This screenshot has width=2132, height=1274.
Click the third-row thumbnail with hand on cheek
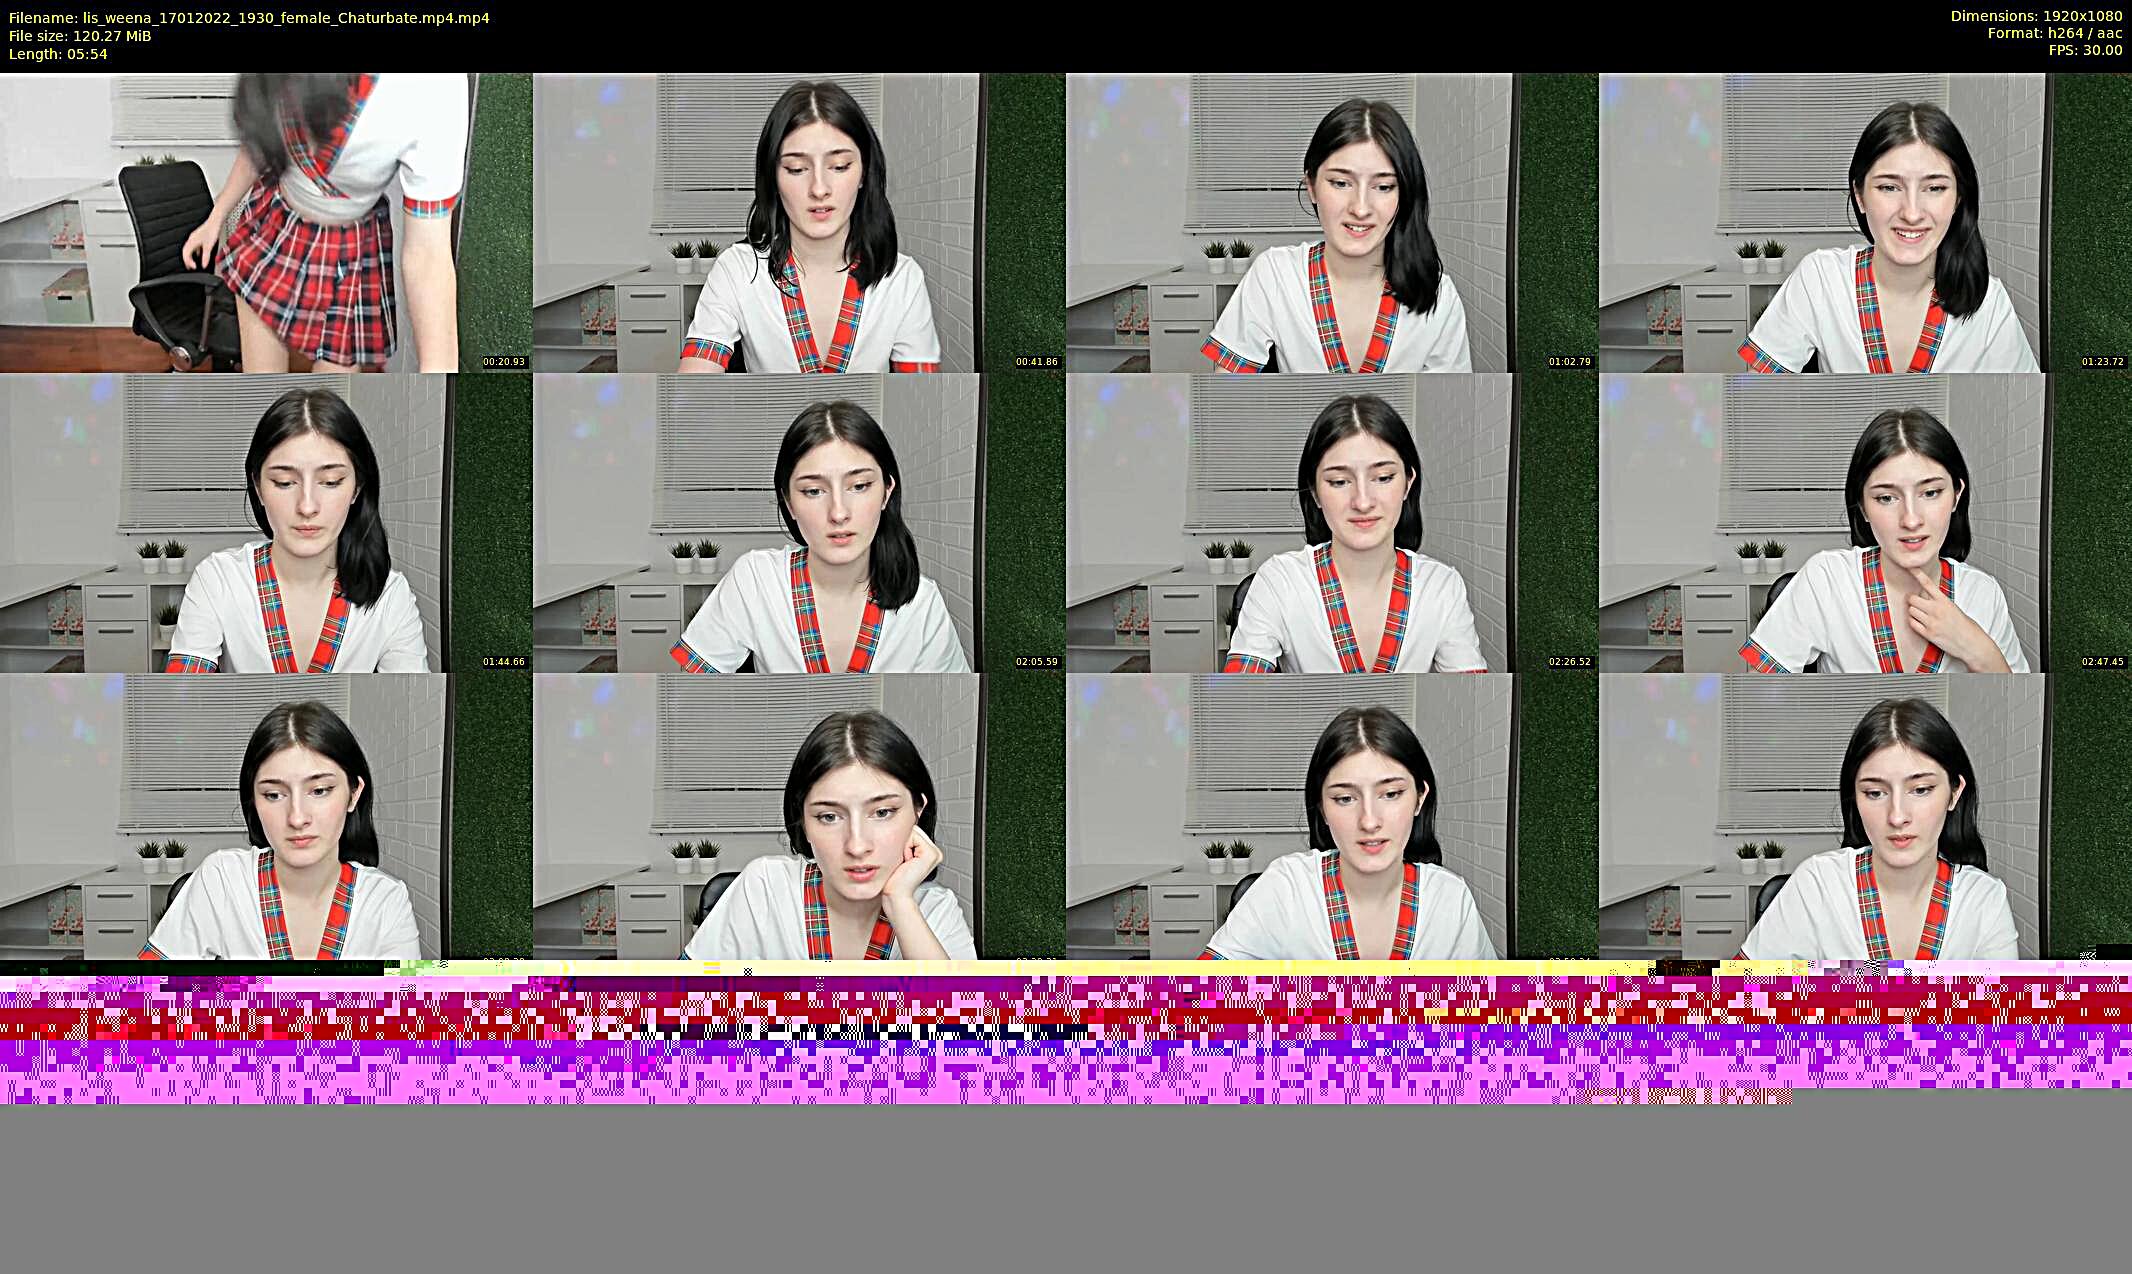[798, 817]
